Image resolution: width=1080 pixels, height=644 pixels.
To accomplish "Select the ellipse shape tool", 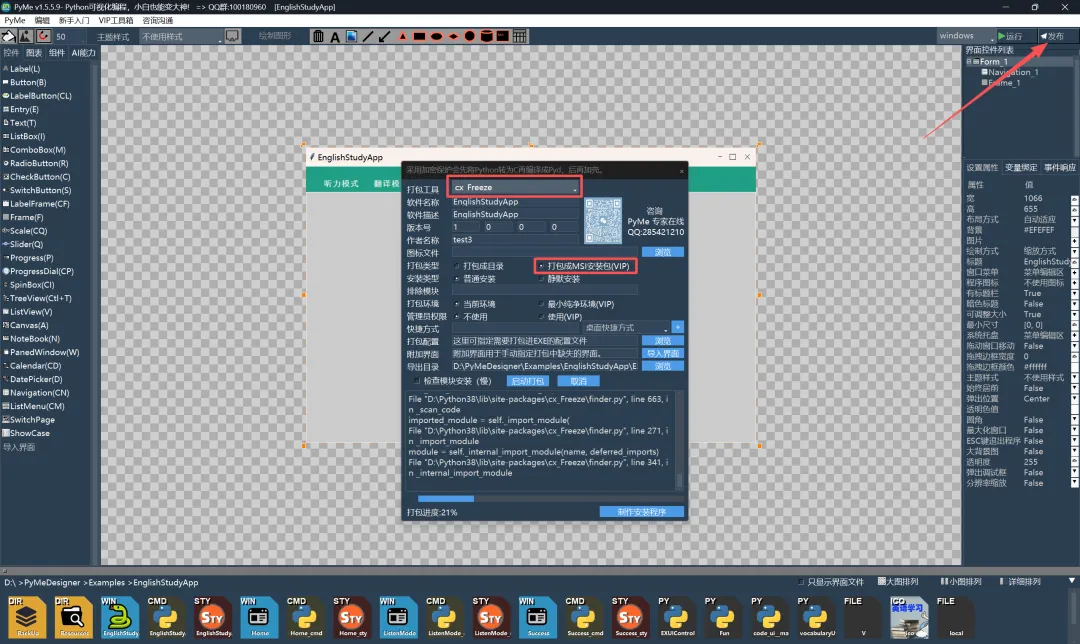I will pos(436,37).
